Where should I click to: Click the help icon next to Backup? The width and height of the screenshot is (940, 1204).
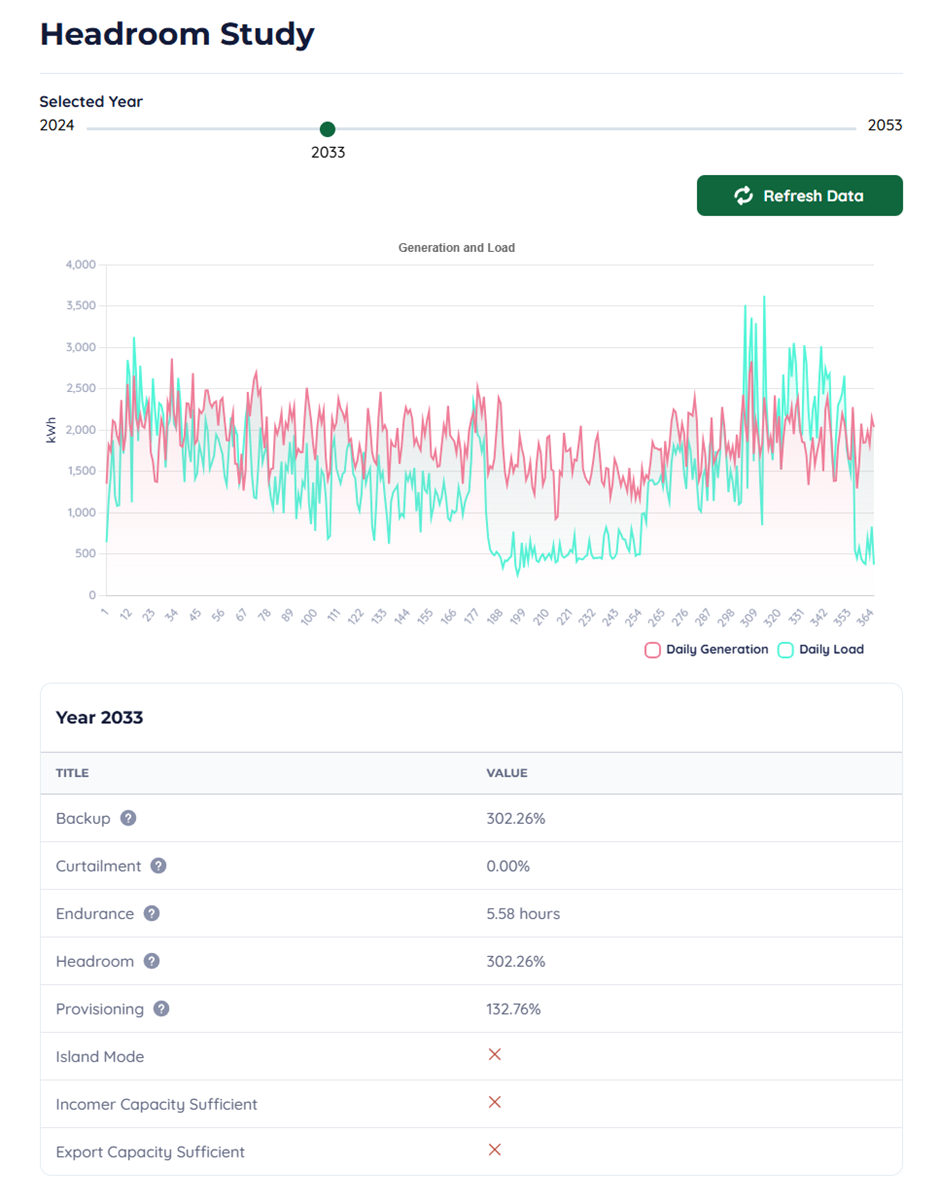pos(128,818)
